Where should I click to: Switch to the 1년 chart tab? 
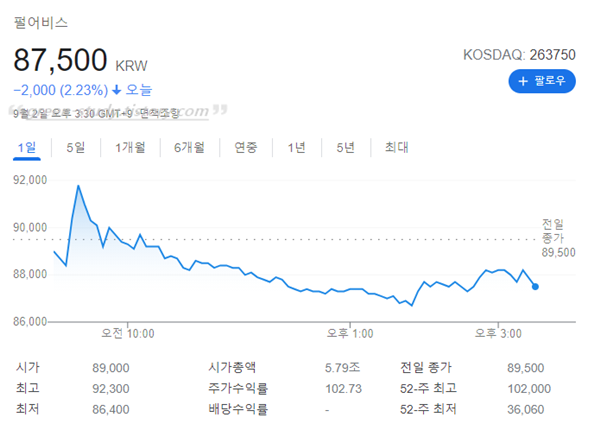pos(297,147)
